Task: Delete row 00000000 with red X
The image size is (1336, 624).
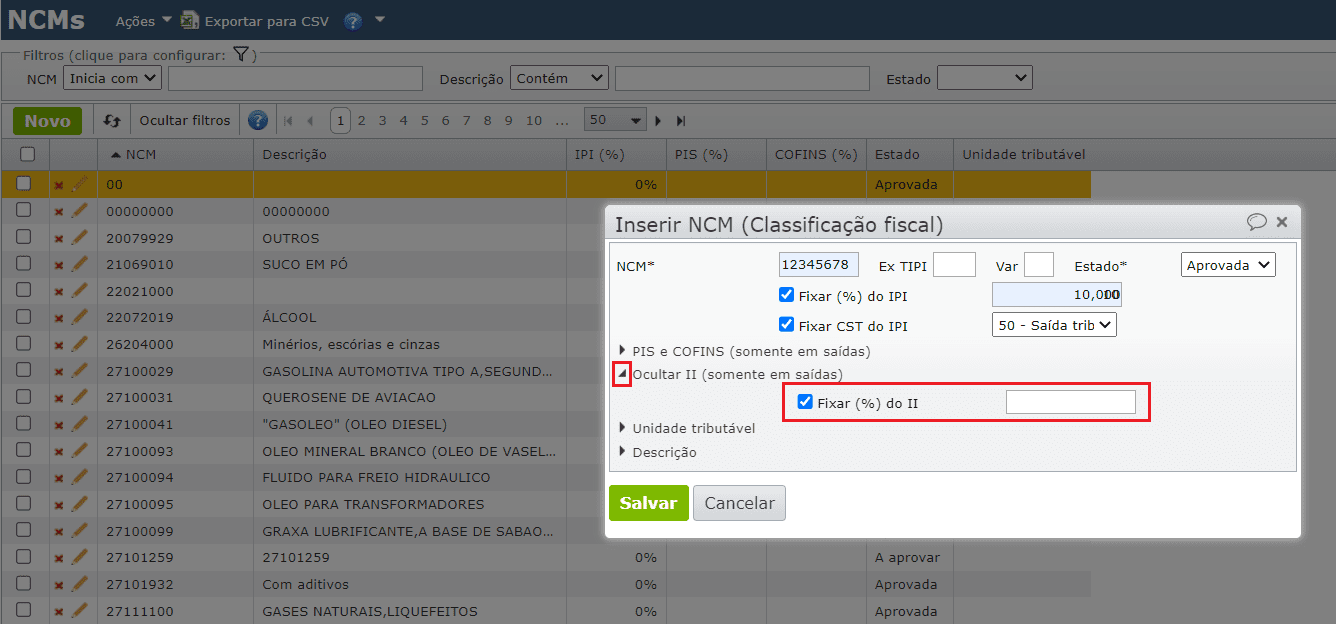Action: (x=58, y=212)
